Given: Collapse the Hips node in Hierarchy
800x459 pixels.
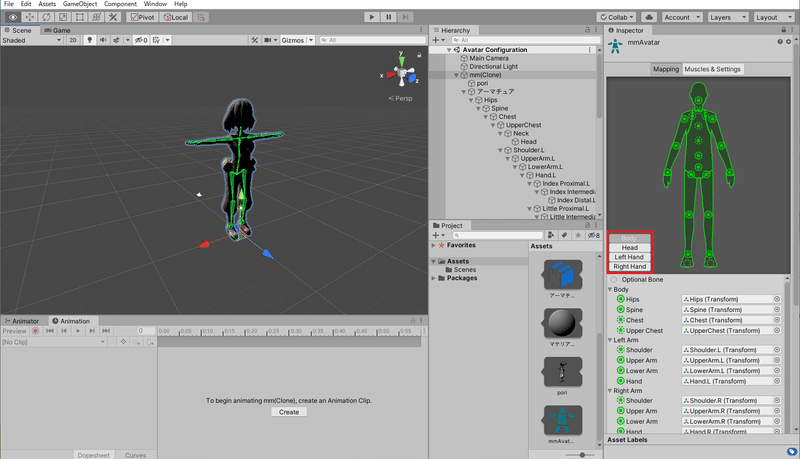Looking at the screenshot, I should point(471,100).
